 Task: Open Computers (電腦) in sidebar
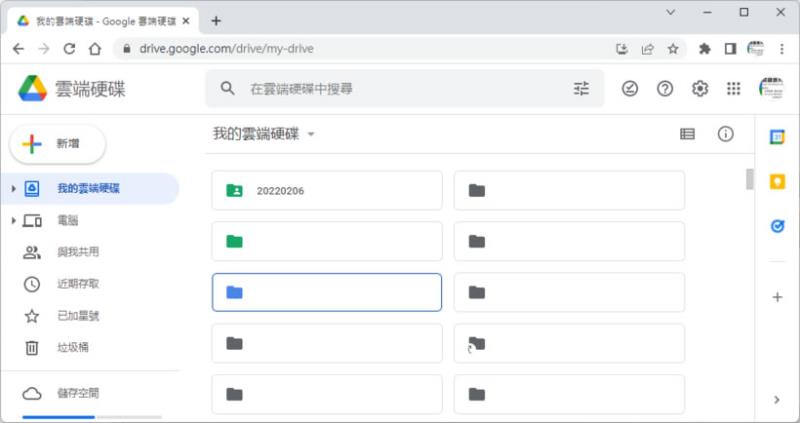pos(67,220)
